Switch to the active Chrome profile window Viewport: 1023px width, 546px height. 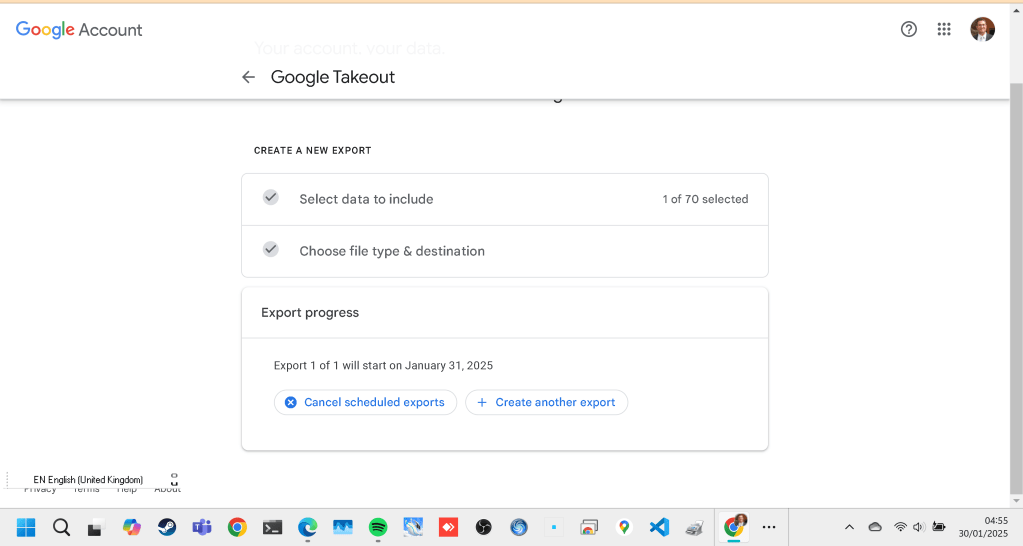tap(735, 526)
